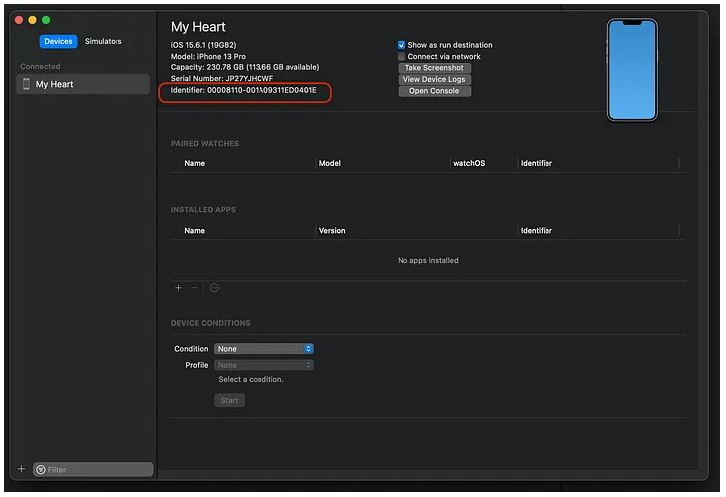
Task: Open View Device Logs
Action: (x=434, y=79)
